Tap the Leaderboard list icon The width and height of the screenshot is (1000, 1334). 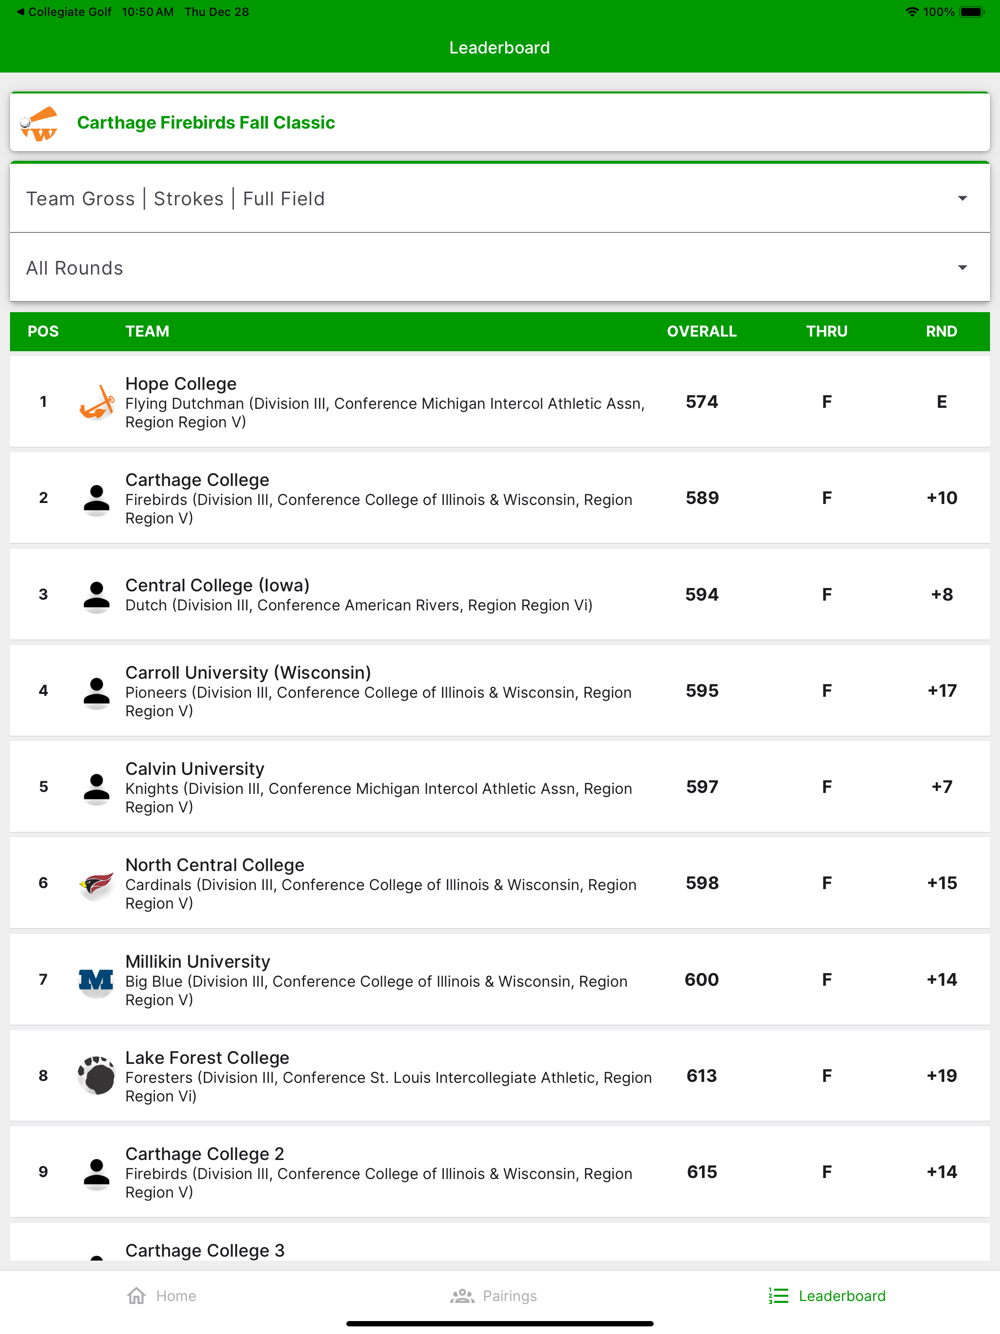click(778, 1296)
